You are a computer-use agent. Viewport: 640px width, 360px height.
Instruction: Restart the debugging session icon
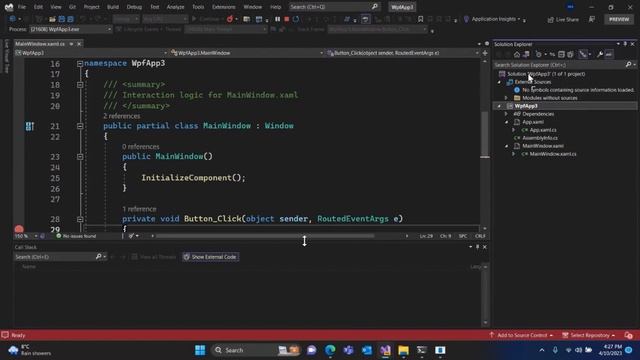coord(296,19)
